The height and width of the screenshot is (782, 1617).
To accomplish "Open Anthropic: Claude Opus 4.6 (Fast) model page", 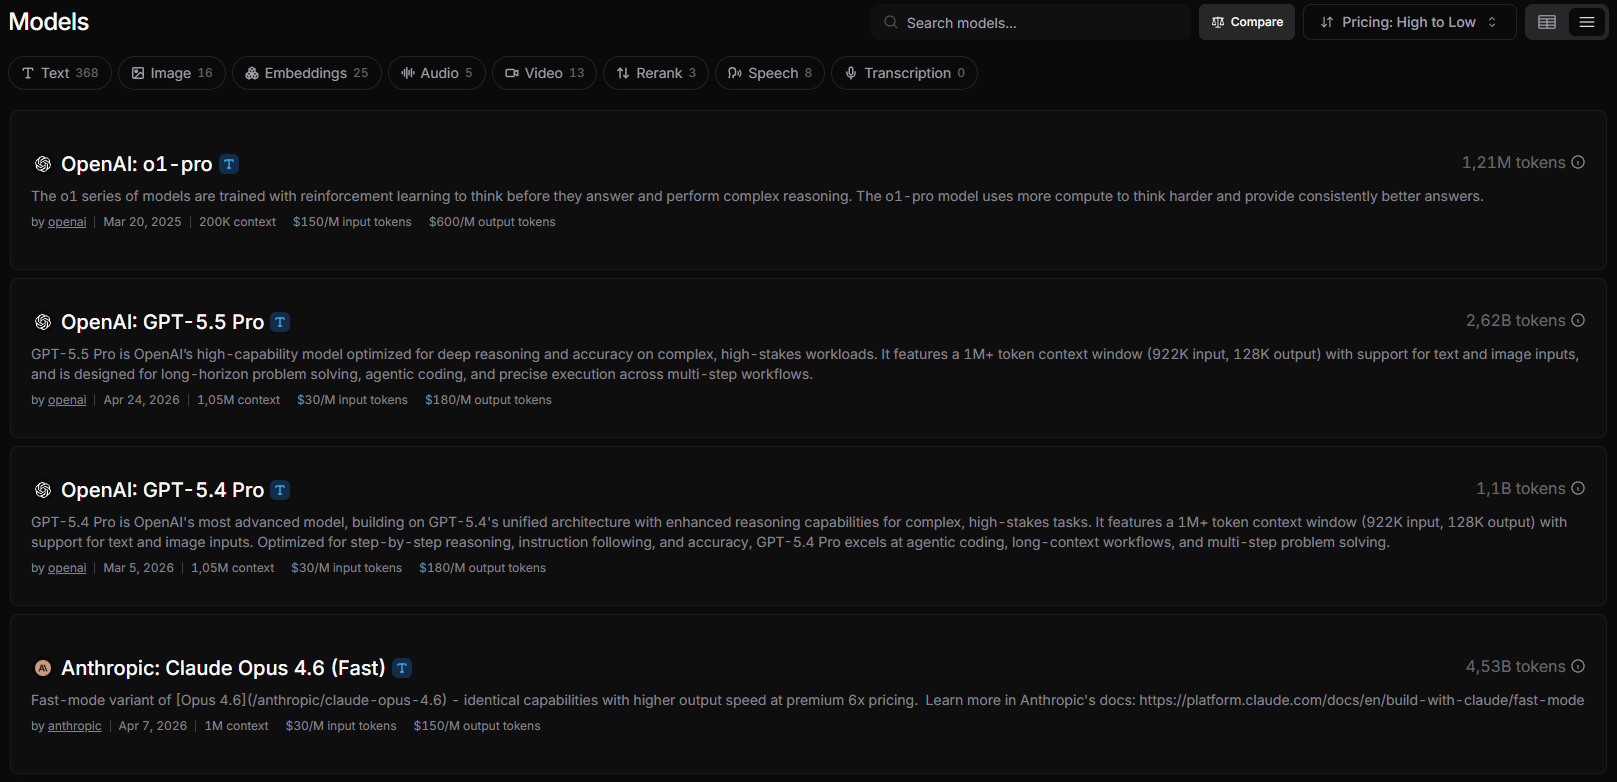I will 223,668.
